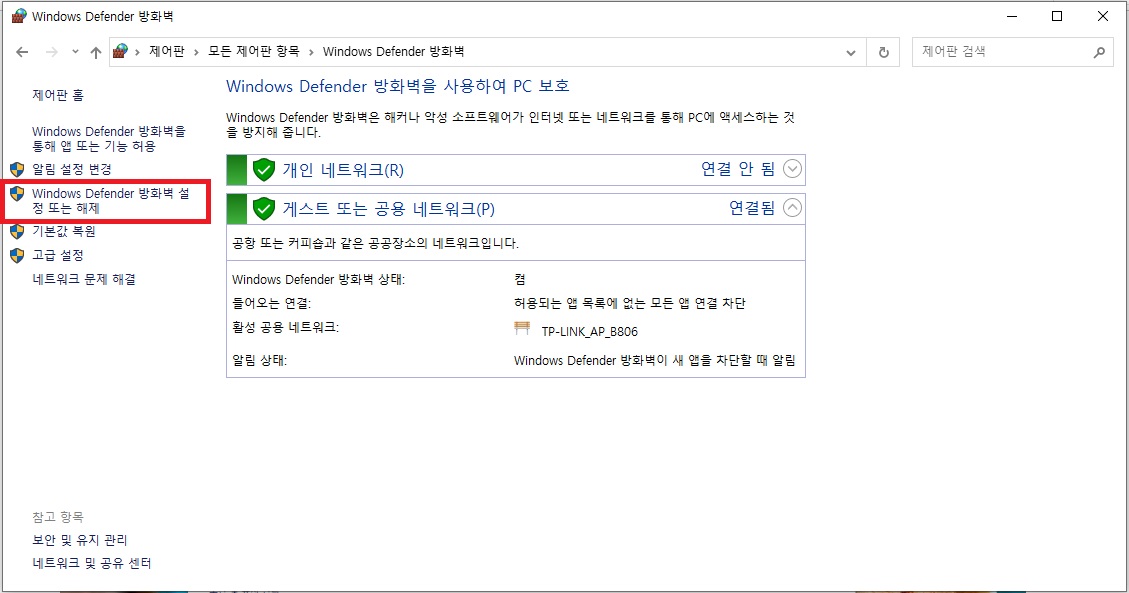Open 네트워크 및 공유 센터 link
1129x593 pixels.
pyautogui.click(x=91, y=563)
